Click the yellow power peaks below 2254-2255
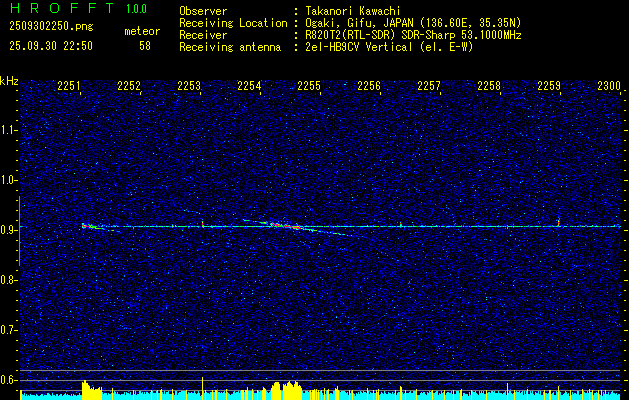 click(x=286, y=390)
